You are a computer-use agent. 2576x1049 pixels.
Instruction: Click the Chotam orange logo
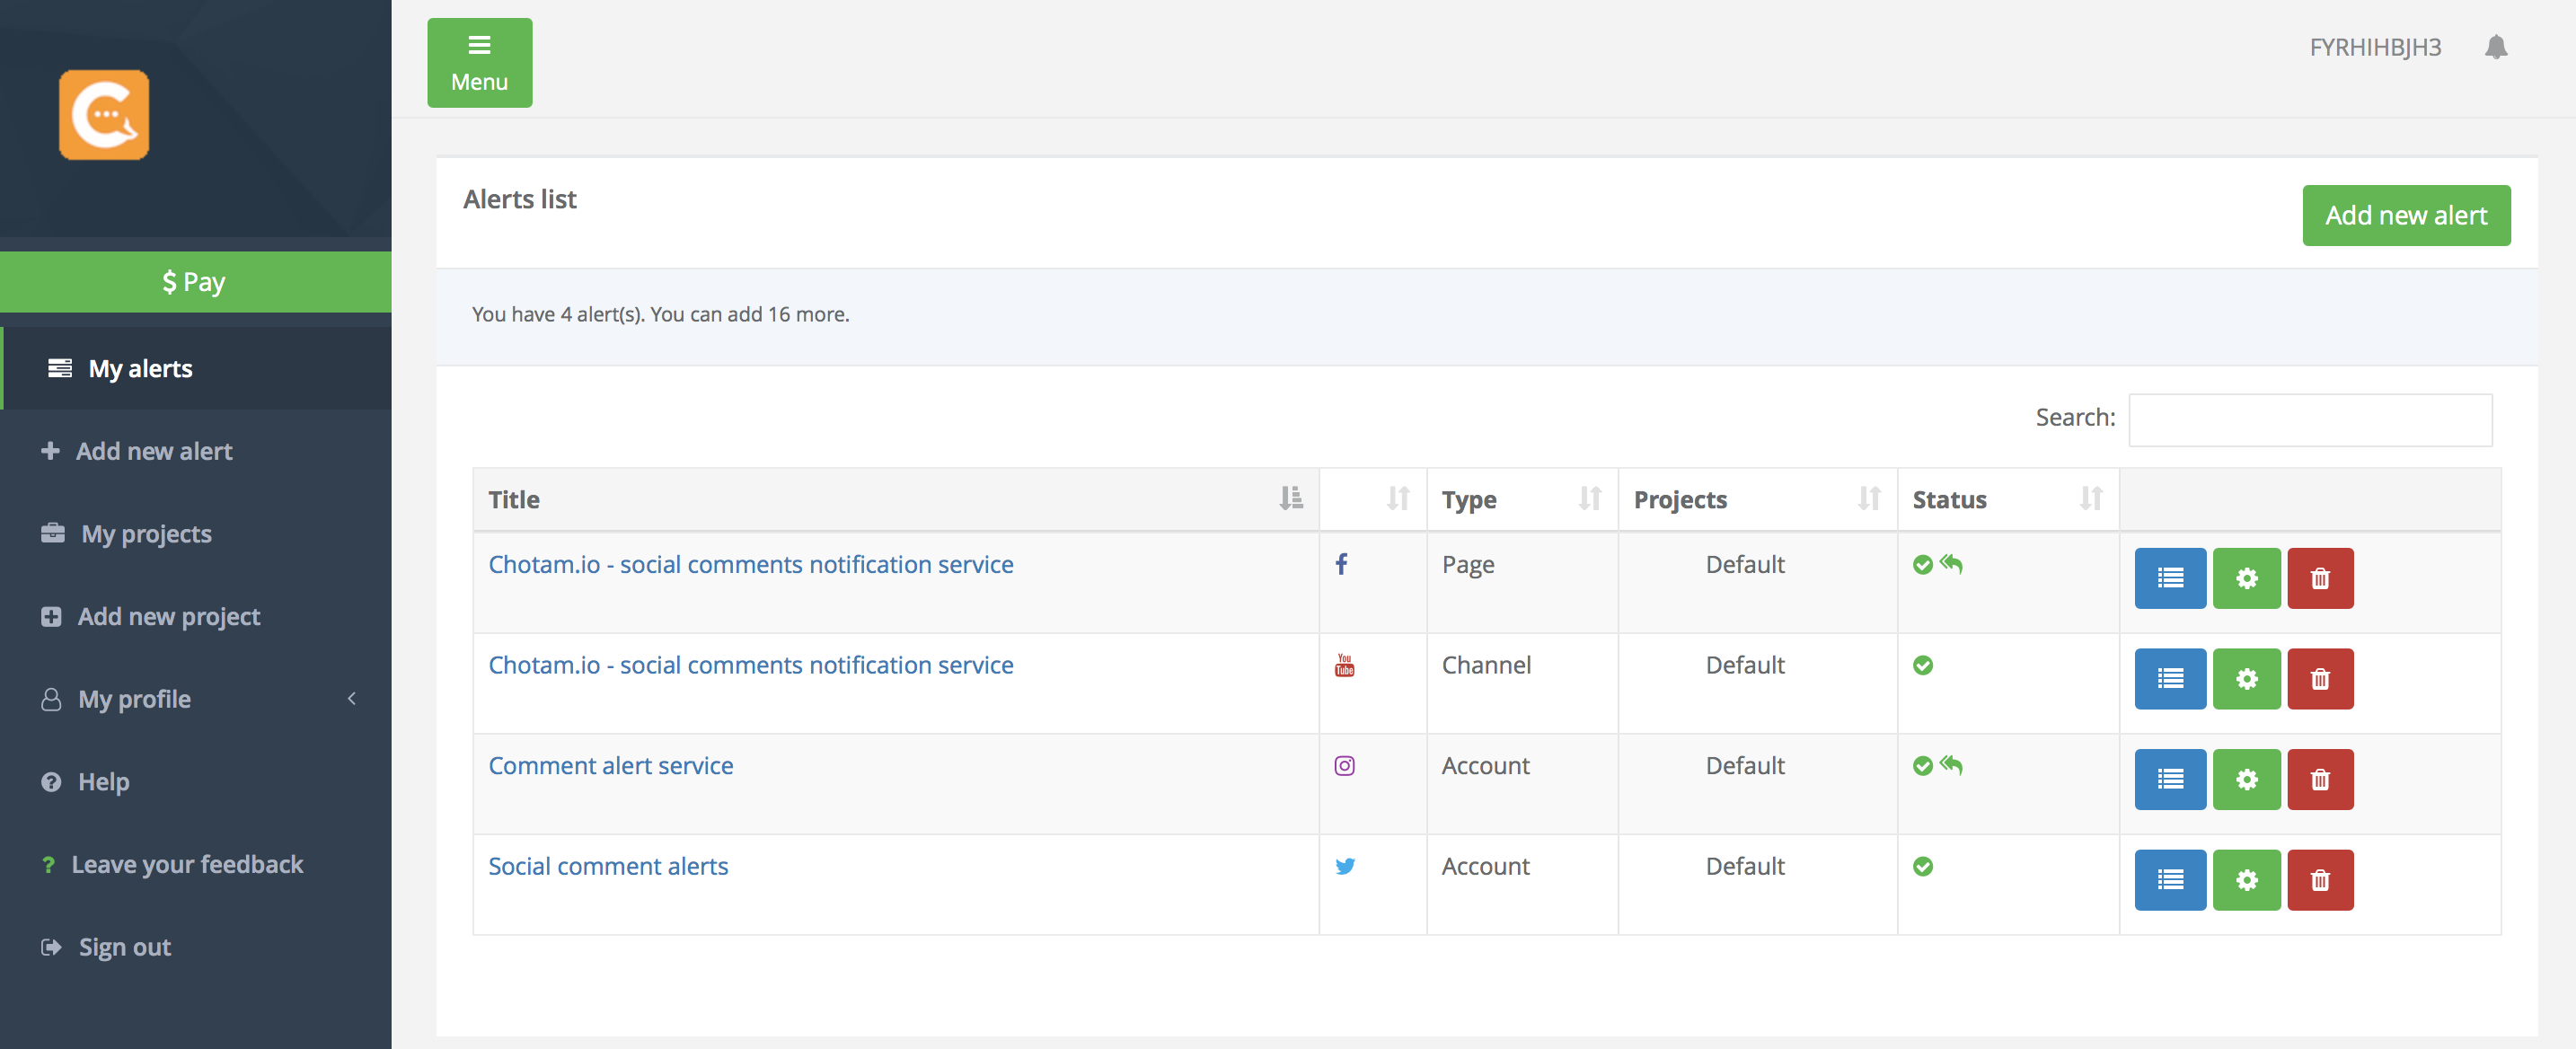[104, 114]
